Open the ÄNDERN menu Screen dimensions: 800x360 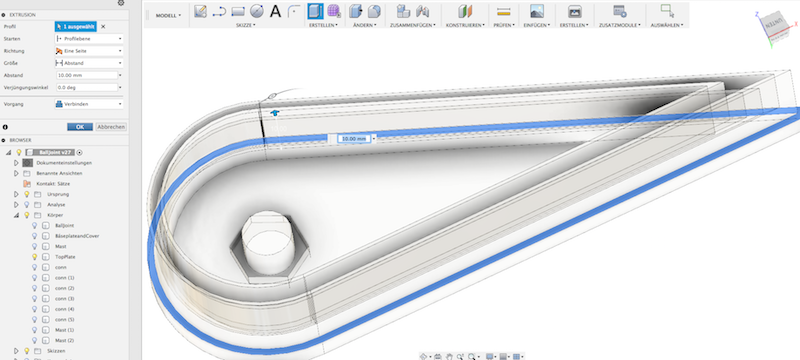pyautogui.click(x=365, y=24)
